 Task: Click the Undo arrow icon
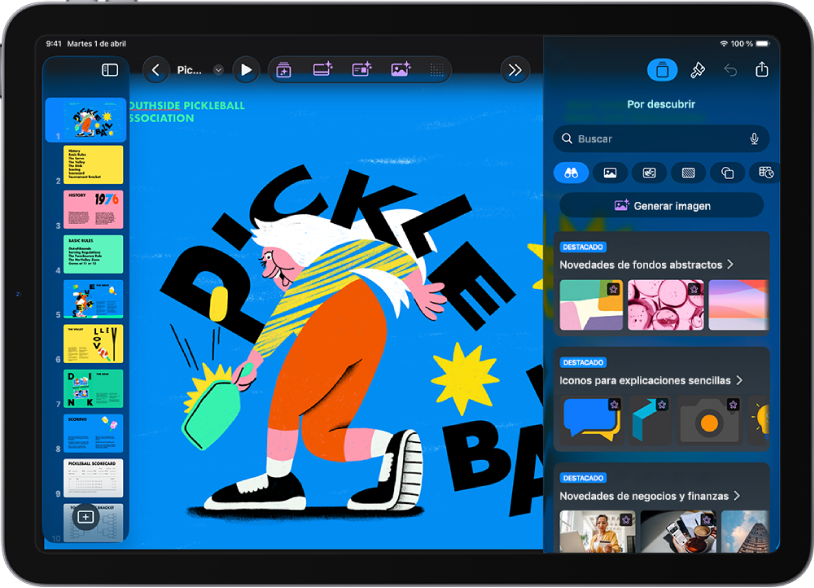point(730,70)
